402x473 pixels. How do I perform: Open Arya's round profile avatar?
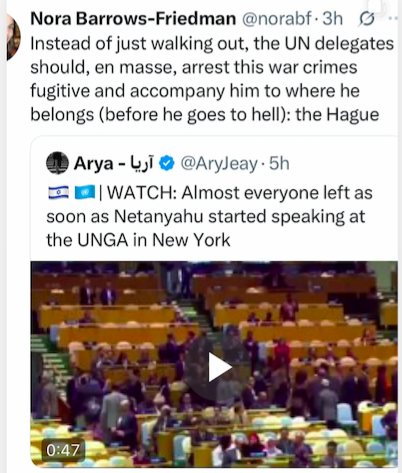(x=57, y=163)
